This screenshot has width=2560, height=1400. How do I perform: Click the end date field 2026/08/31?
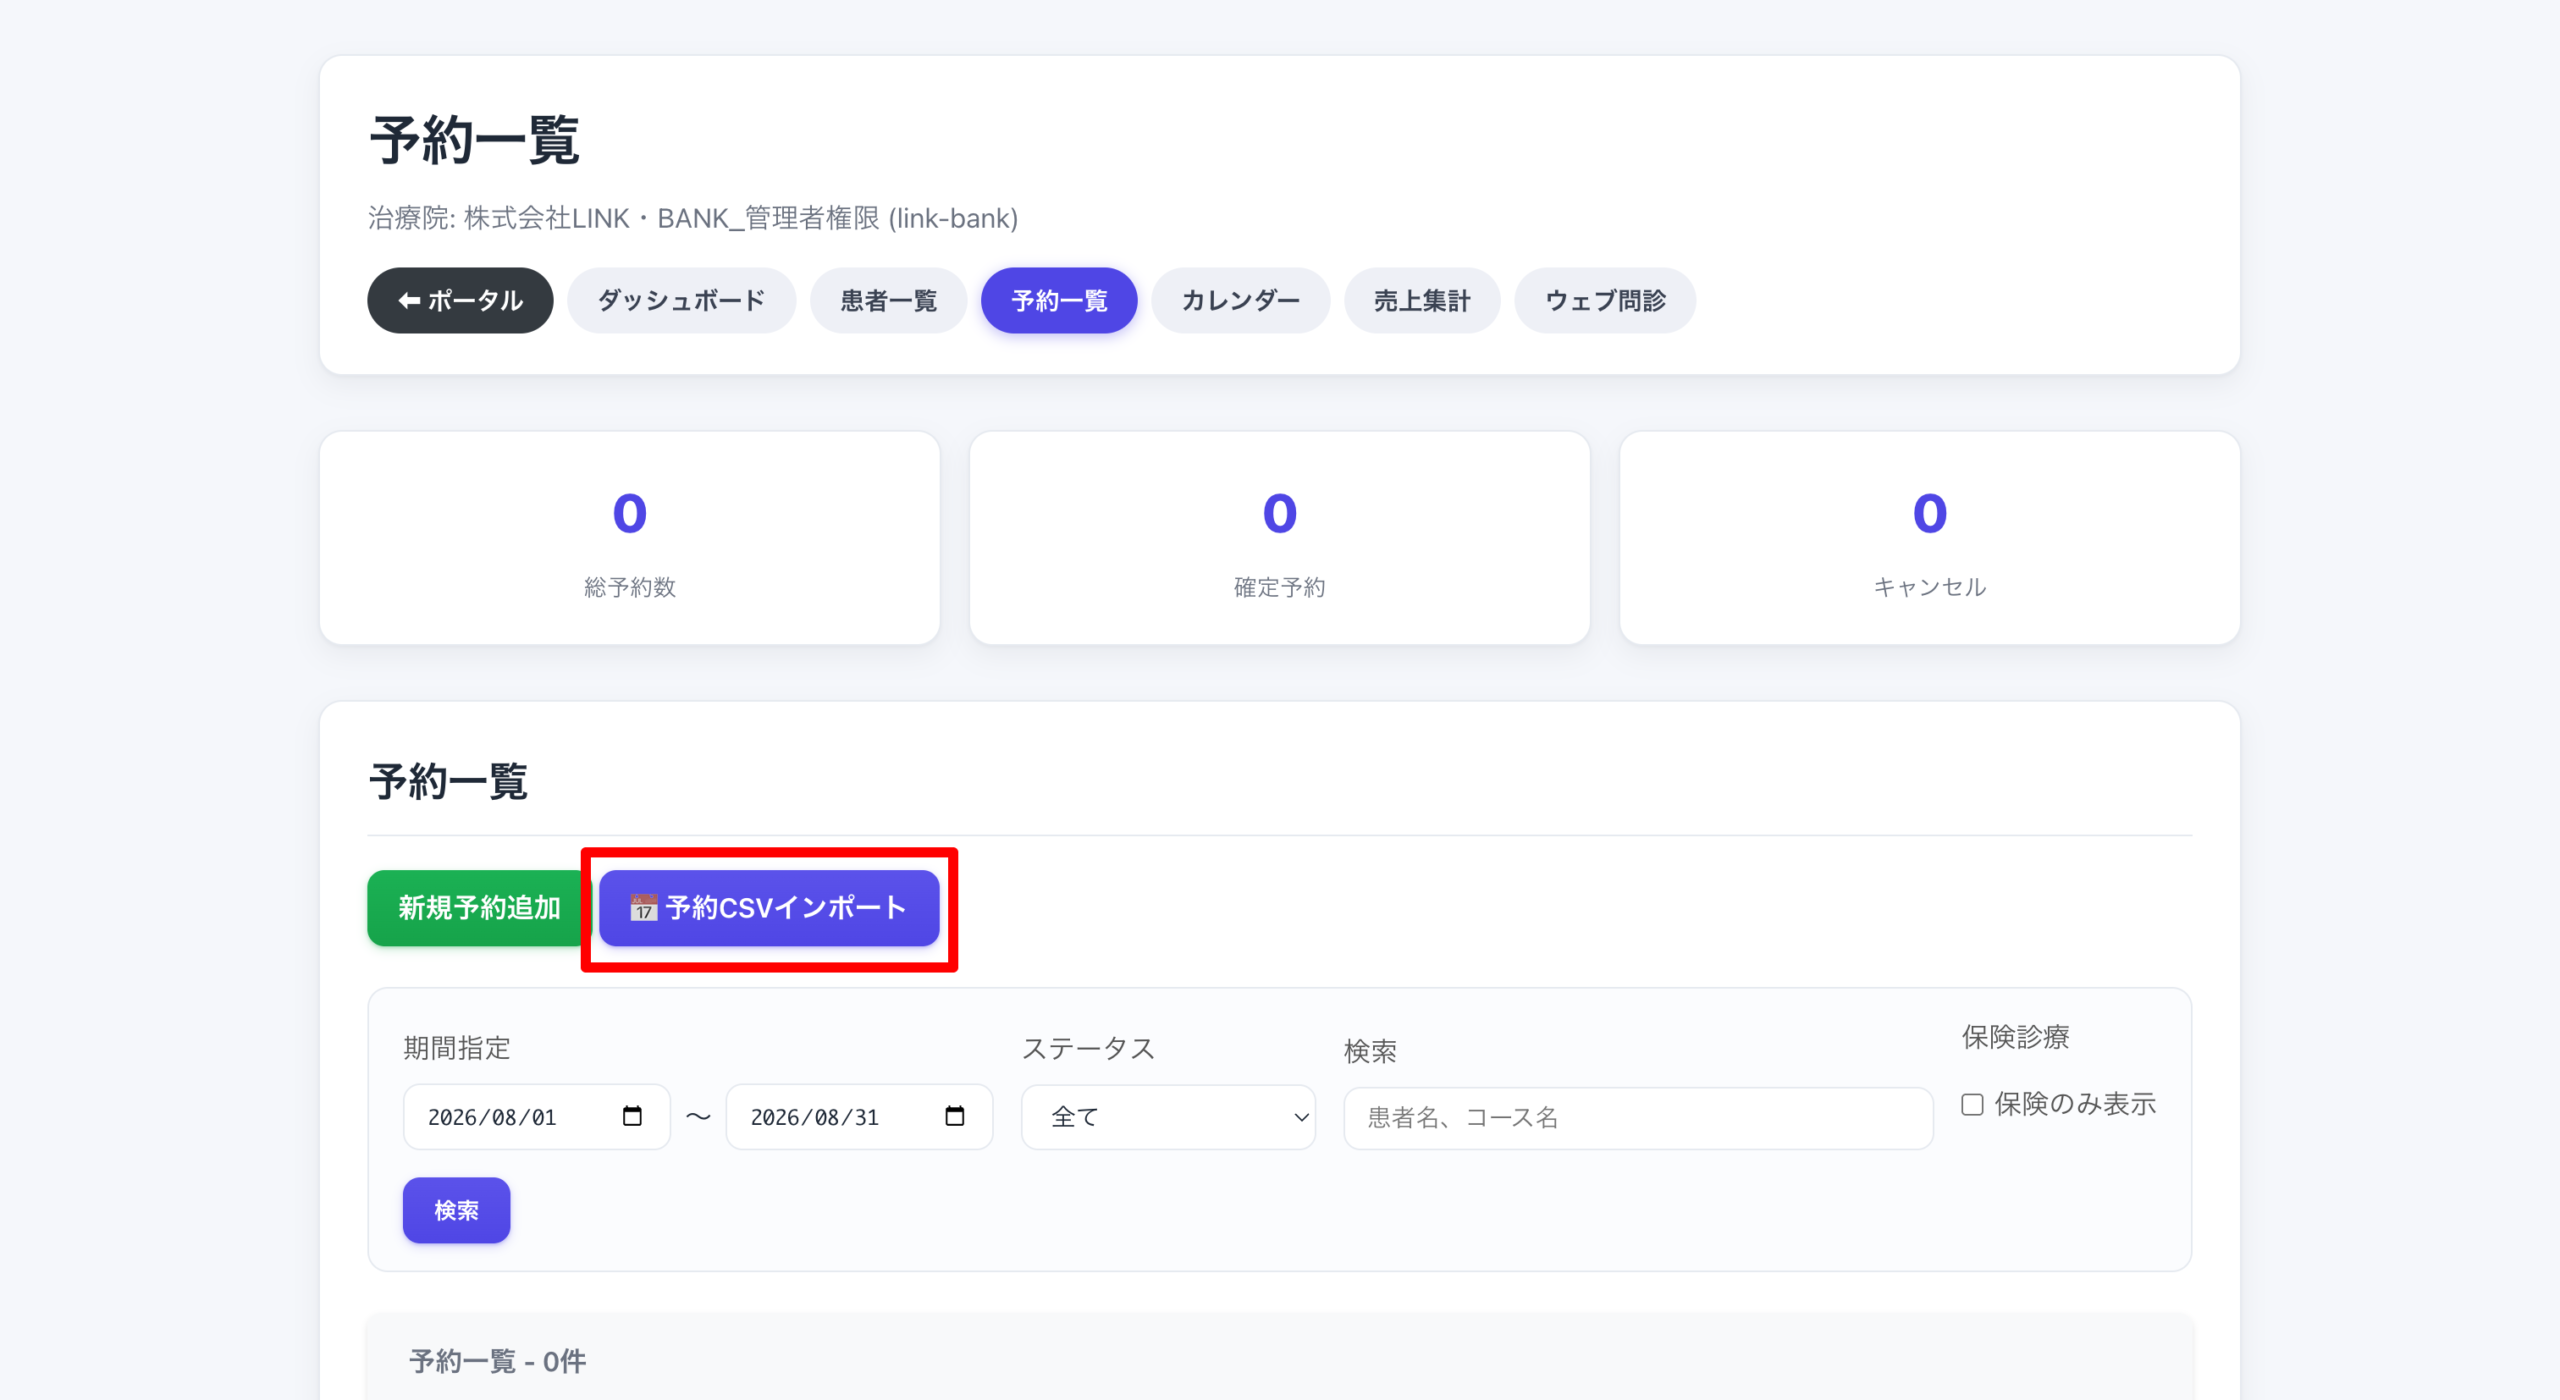click(x=859, y=1117)
